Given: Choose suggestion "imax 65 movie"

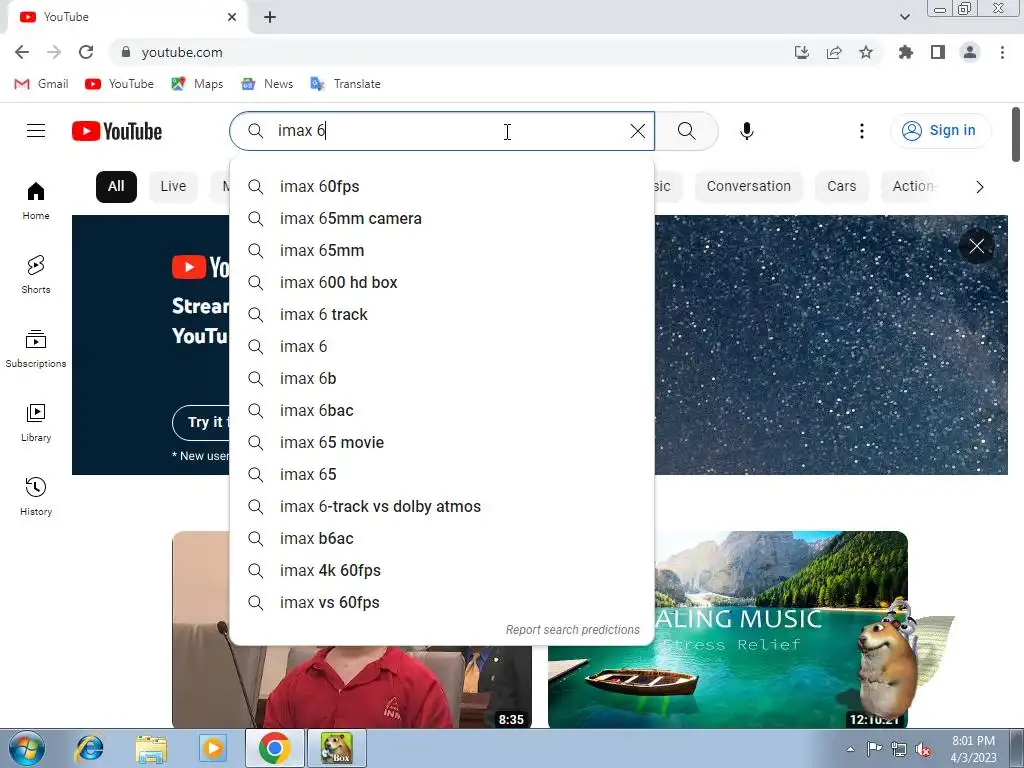Looking at the screenshot, I should (442, 443).
